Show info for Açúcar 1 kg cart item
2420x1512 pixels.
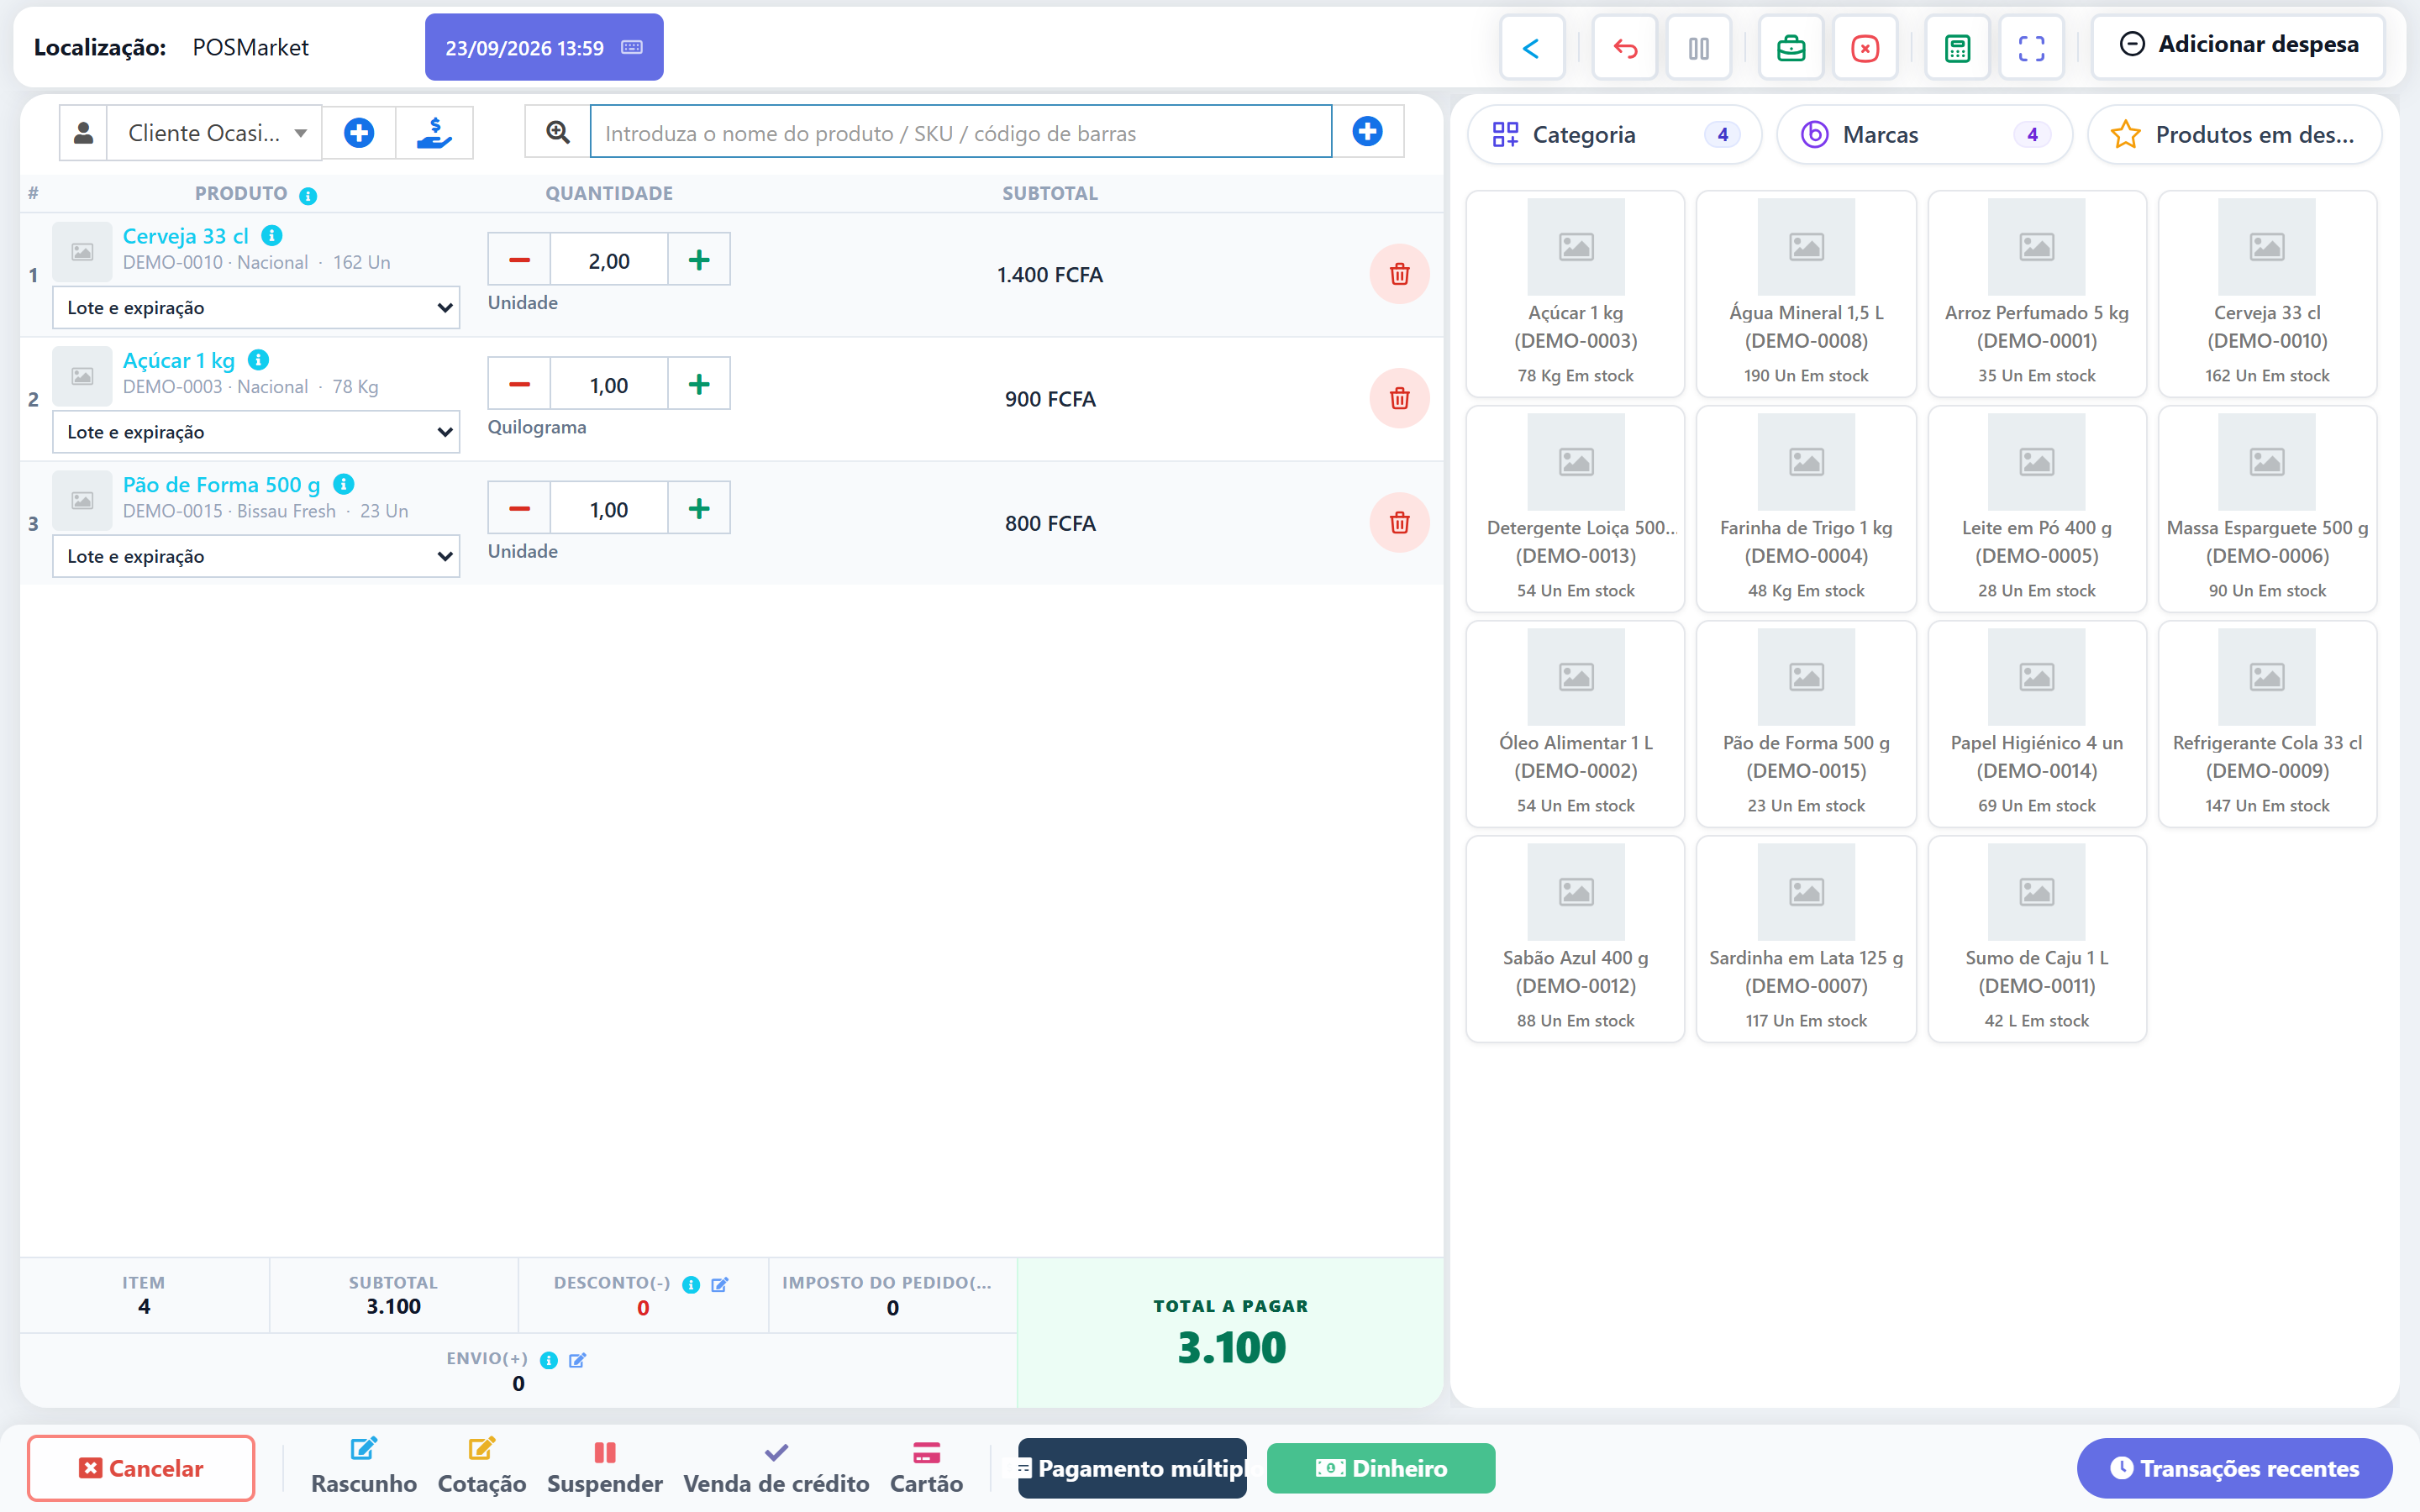(x=258, y=359)
